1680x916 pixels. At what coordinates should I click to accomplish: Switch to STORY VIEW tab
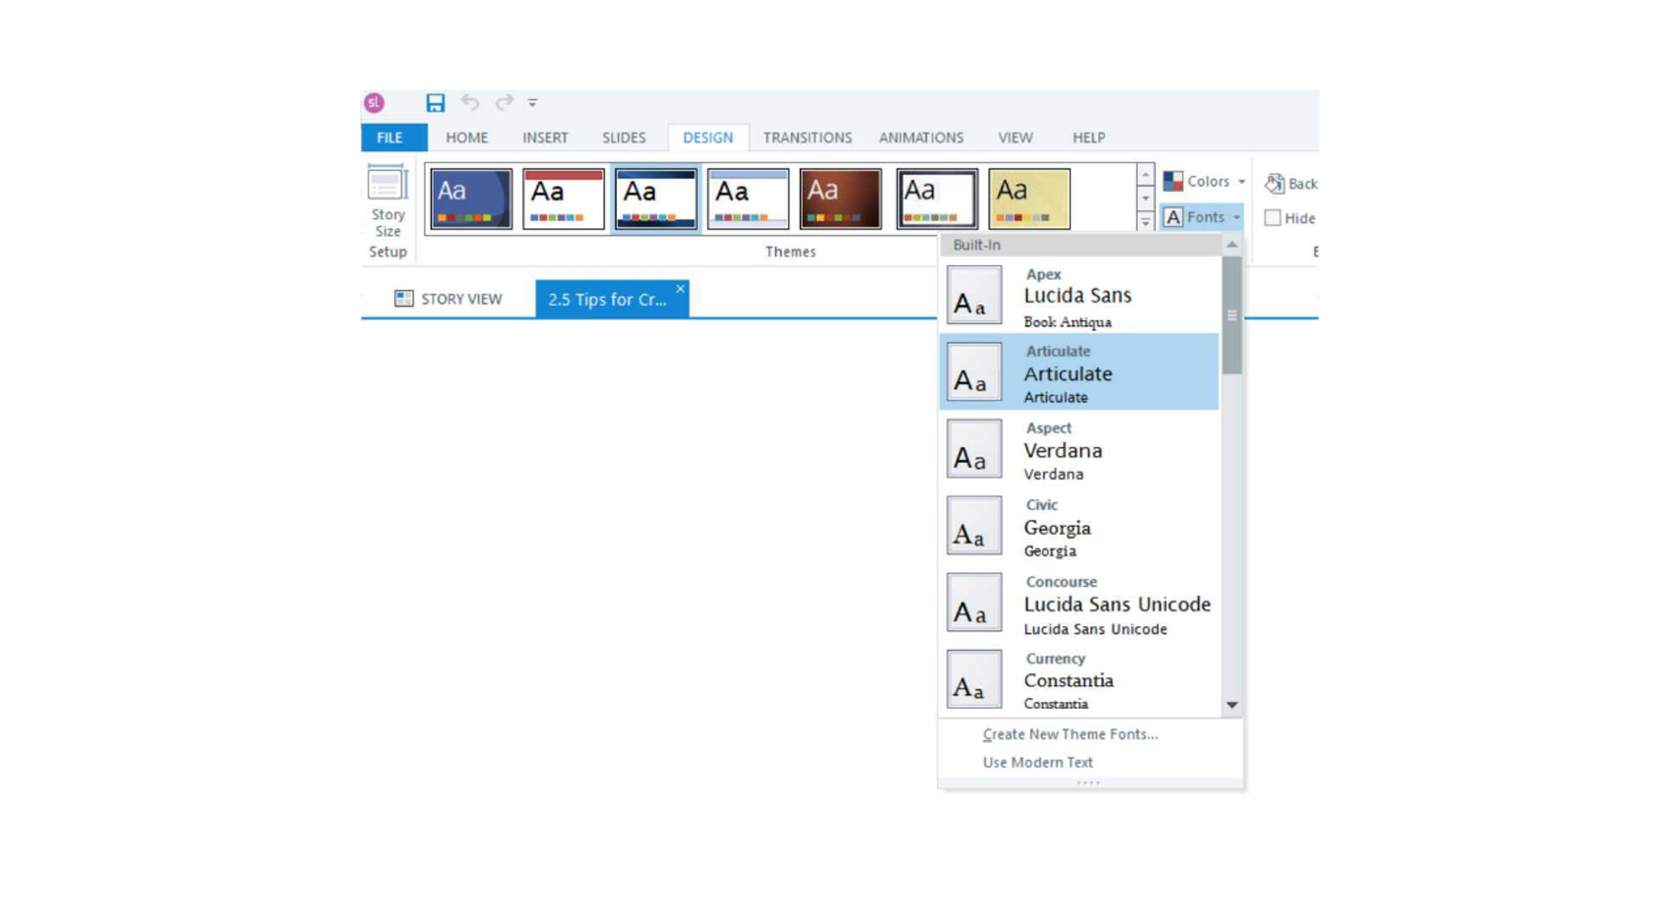448,299
